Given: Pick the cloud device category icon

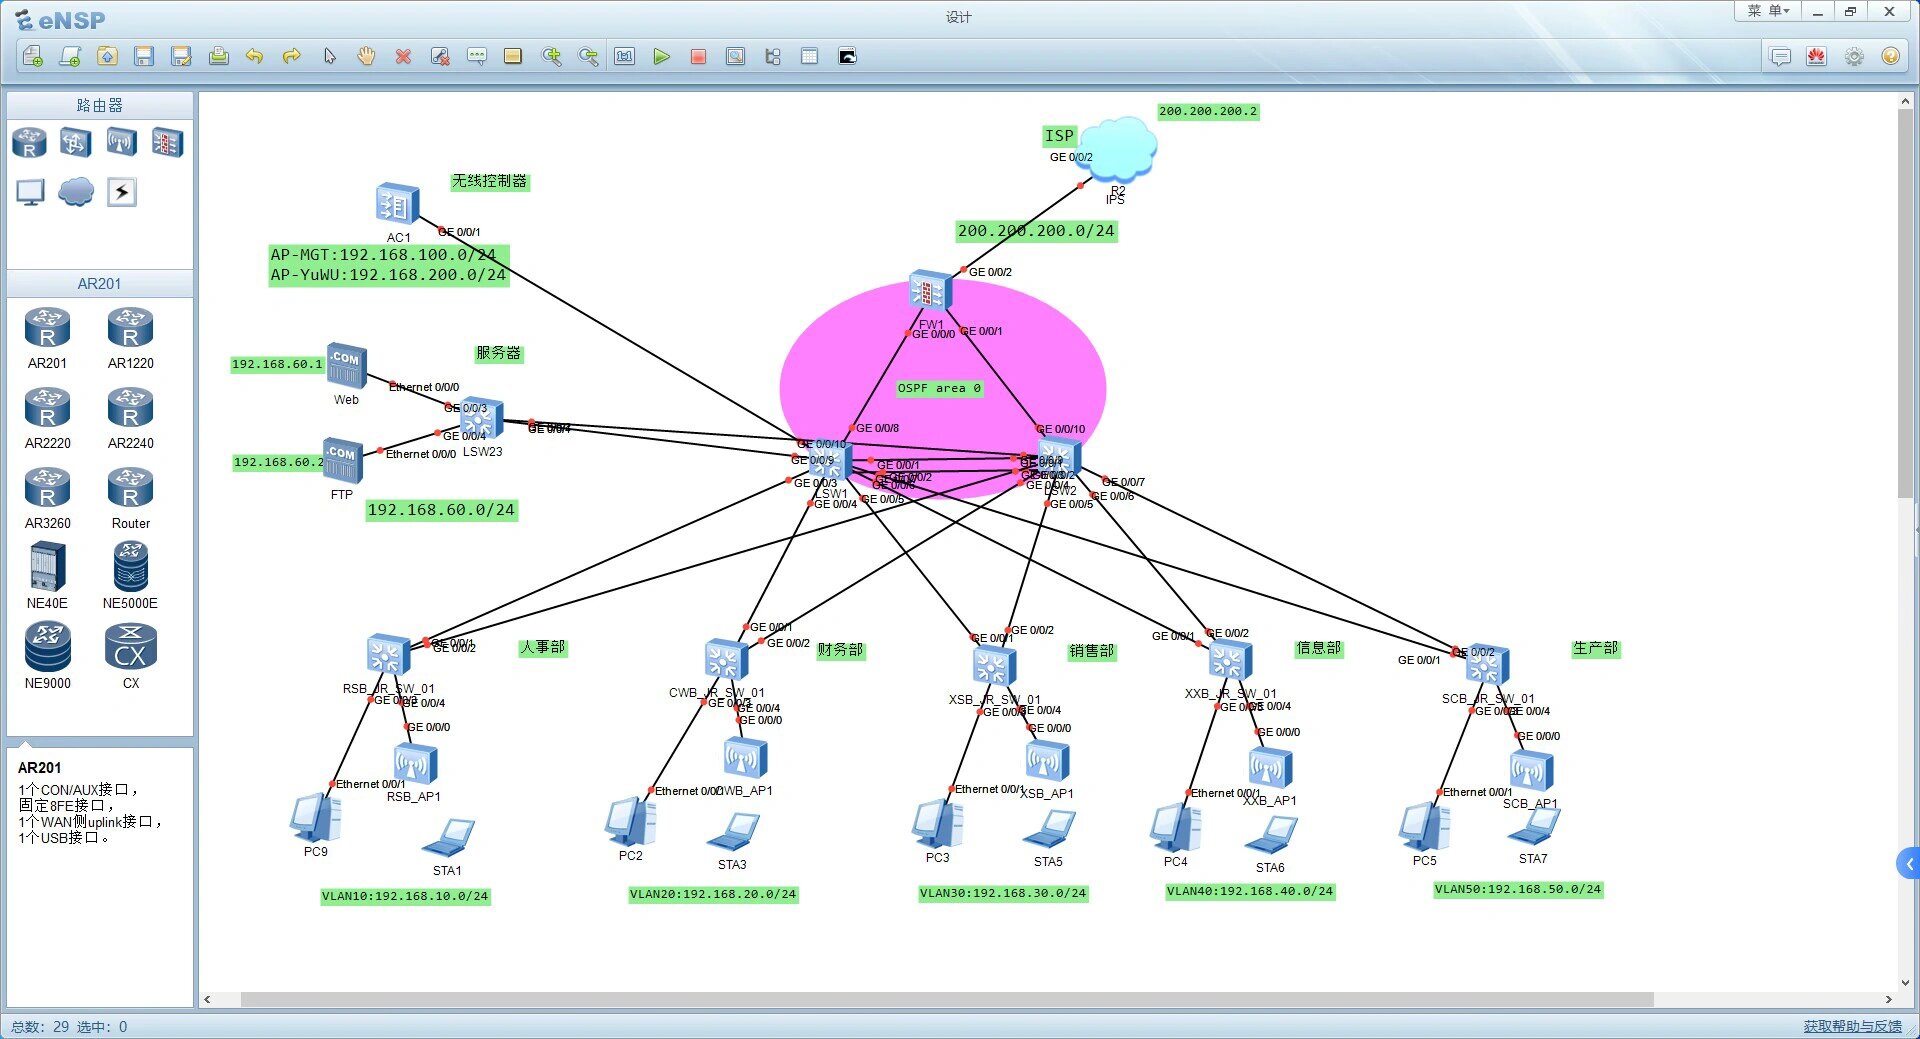Looking at the screenshot, I should [x=76, y=192].
